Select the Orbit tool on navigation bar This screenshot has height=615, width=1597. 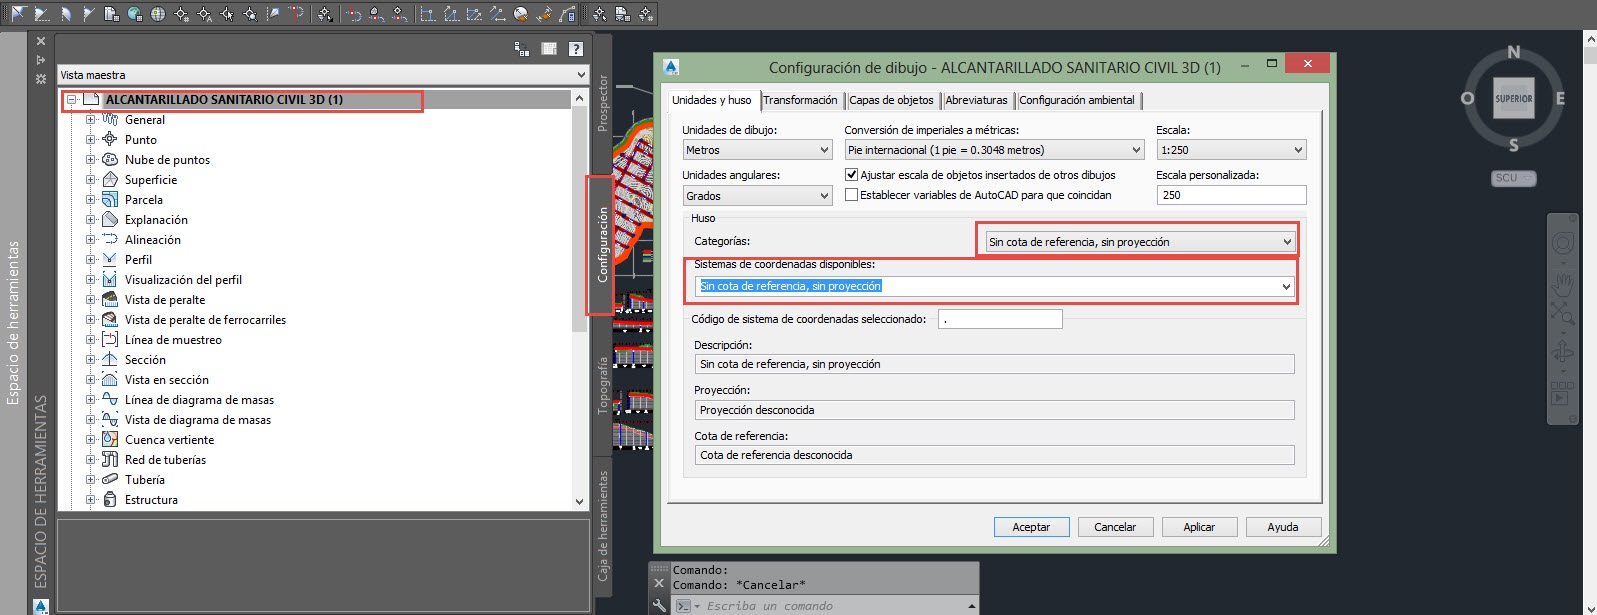[1562, 352]
